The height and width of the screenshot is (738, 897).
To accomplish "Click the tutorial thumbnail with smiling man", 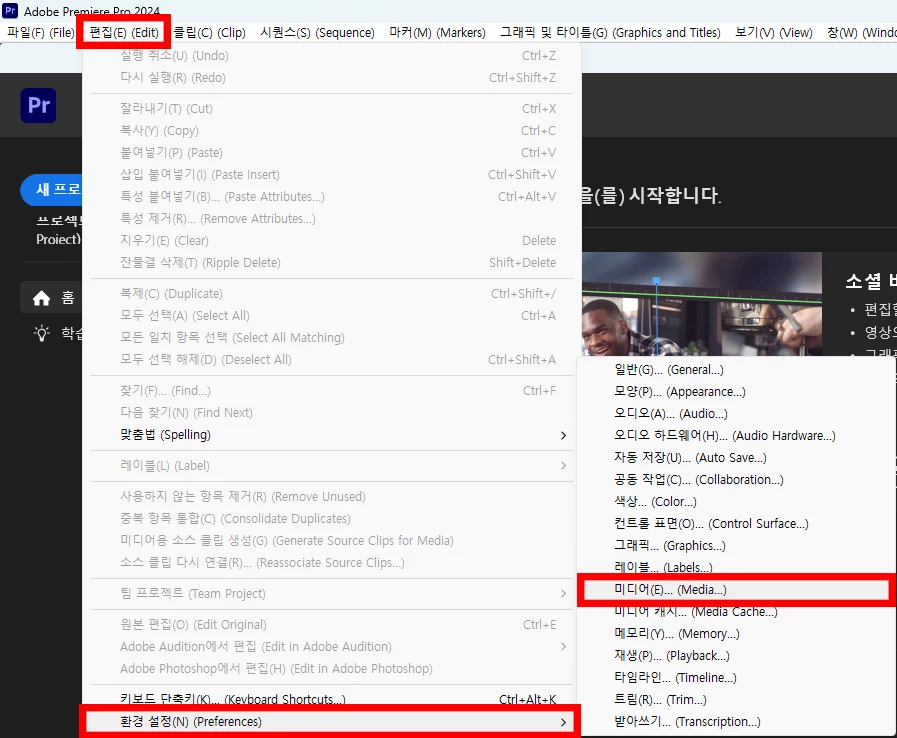I will [x=702, y=304].
